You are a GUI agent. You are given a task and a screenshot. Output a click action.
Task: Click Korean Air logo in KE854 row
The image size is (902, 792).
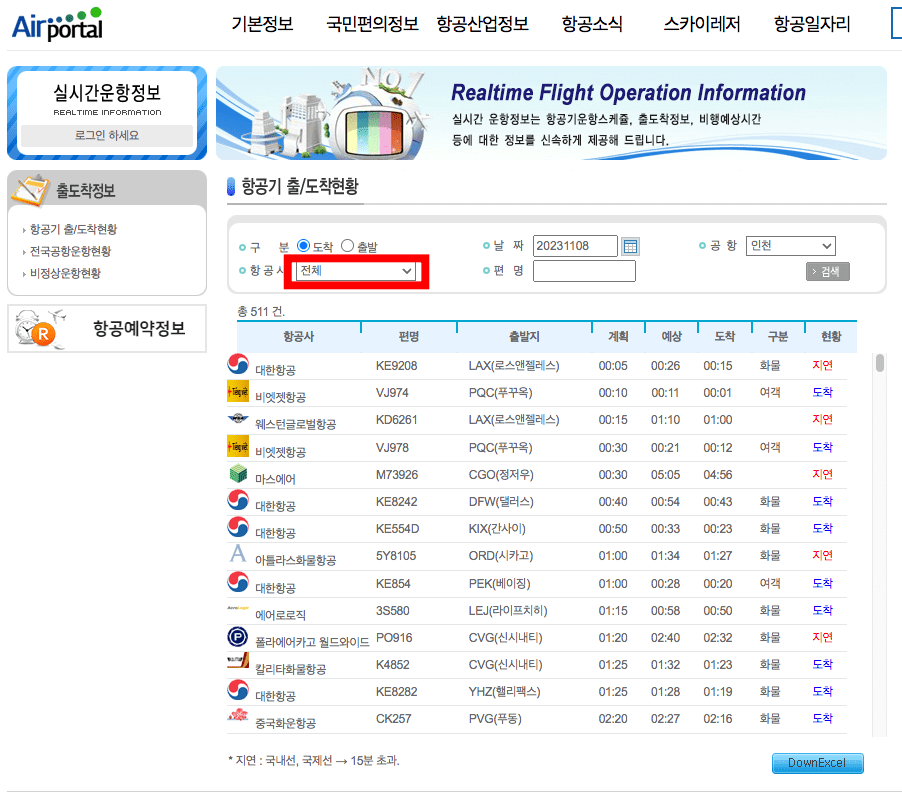(x=238, y=581)
